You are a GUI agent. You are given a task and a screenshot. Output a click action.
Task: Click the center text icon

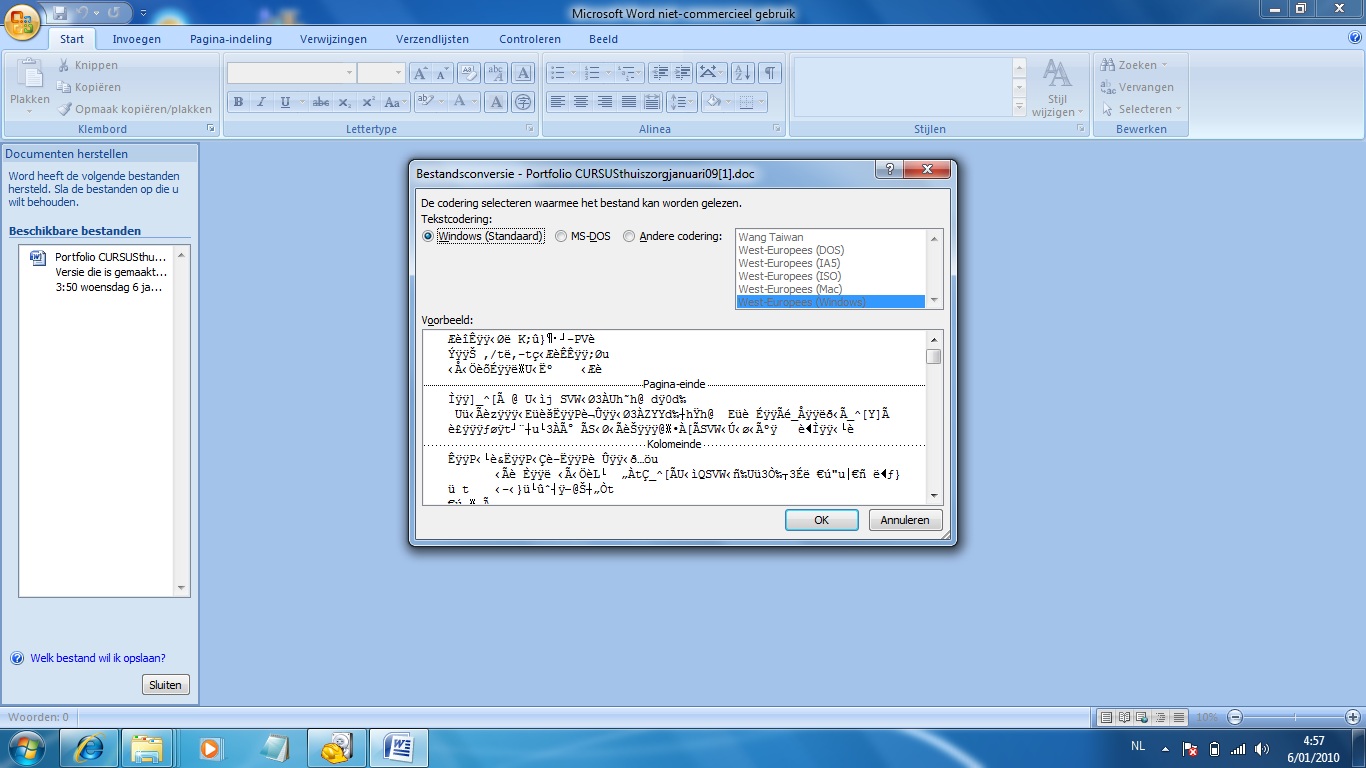pos(581,102)
